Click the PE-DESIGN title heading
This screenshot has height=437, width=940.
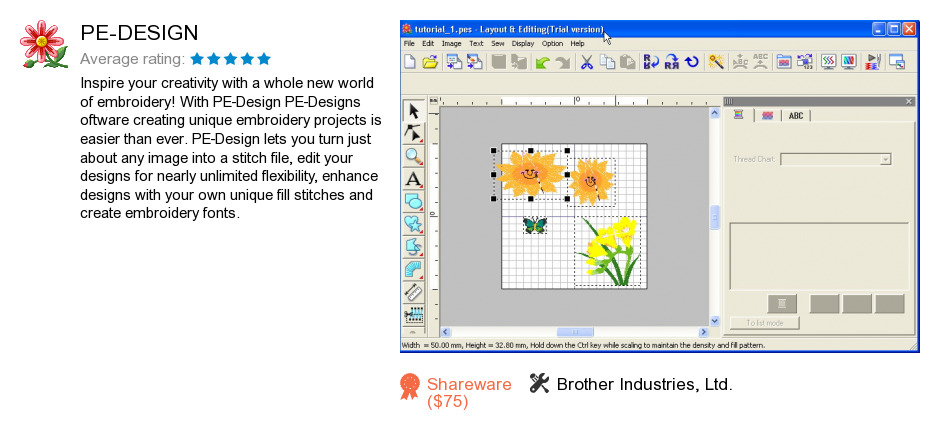click(x=139, y=32)
